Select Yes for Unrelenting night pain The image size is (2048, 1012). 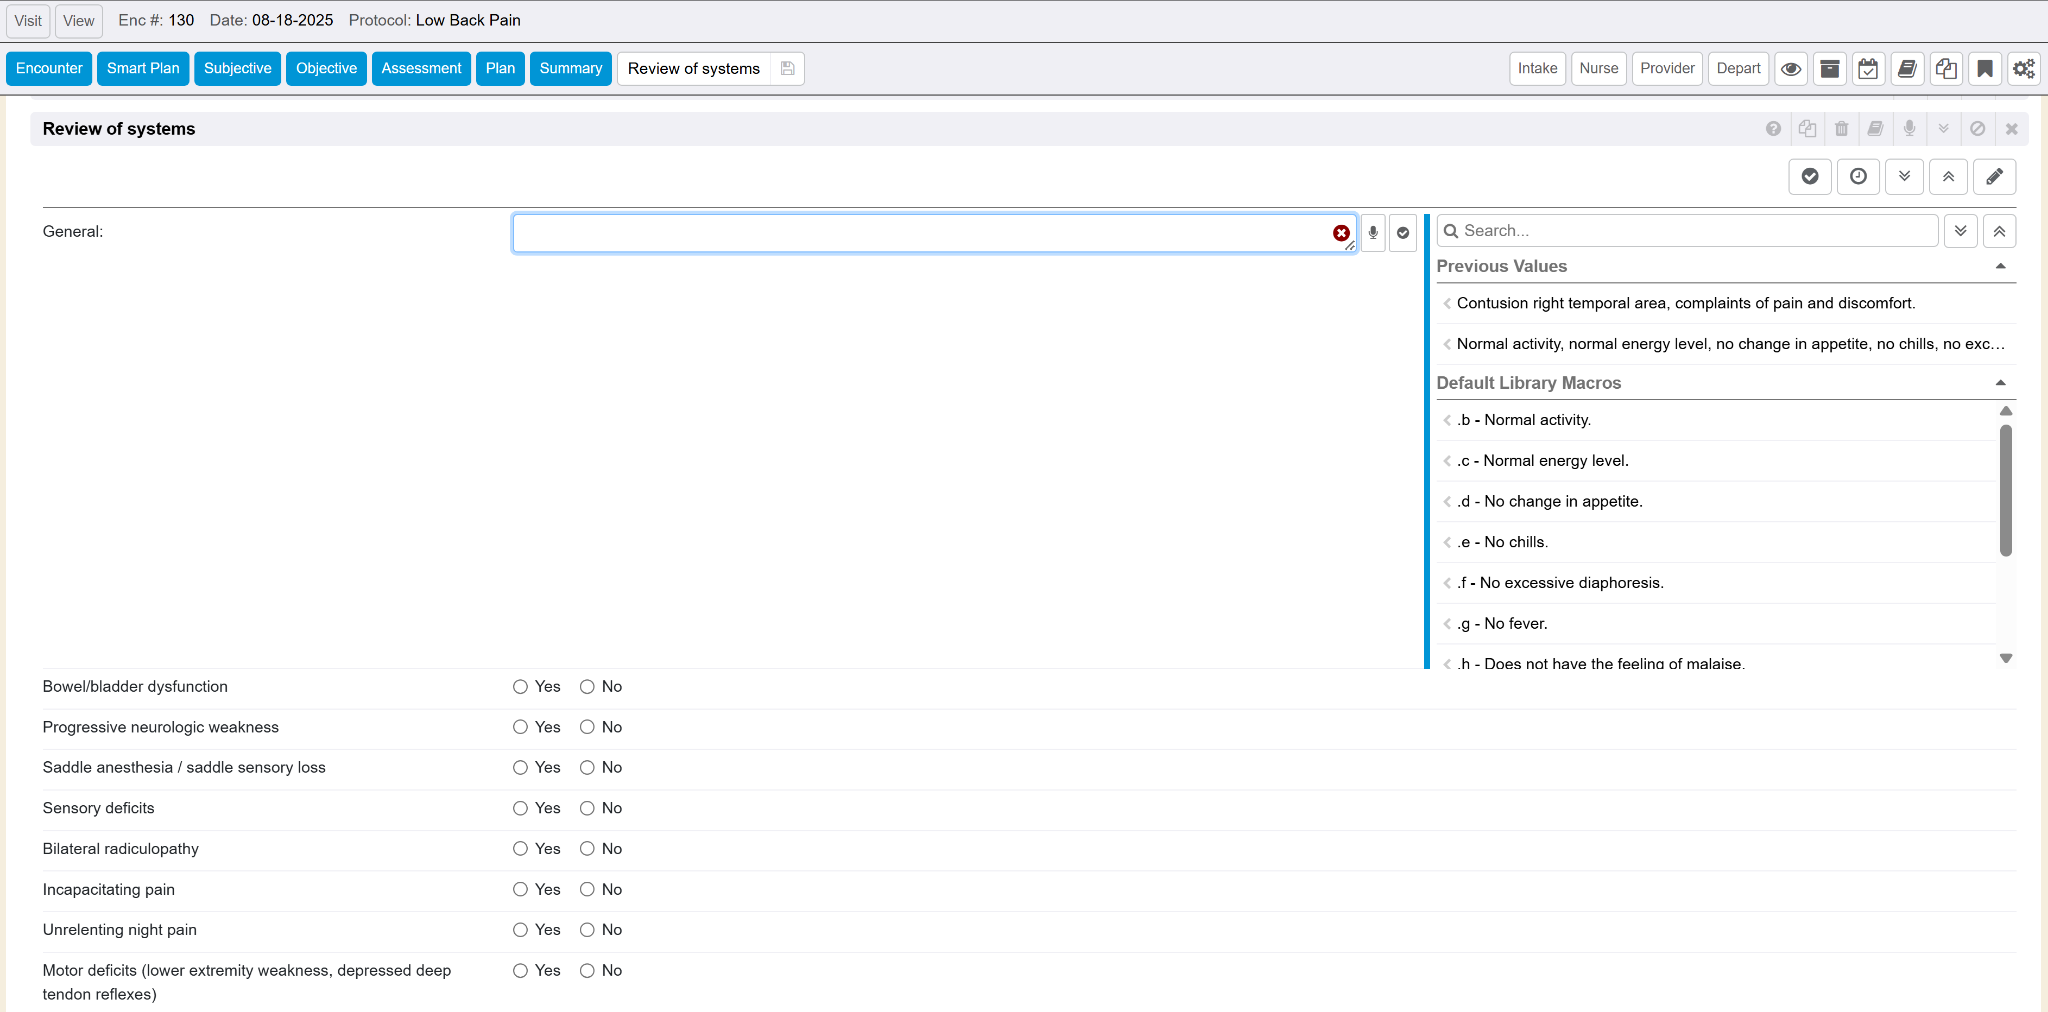(521, 930)
